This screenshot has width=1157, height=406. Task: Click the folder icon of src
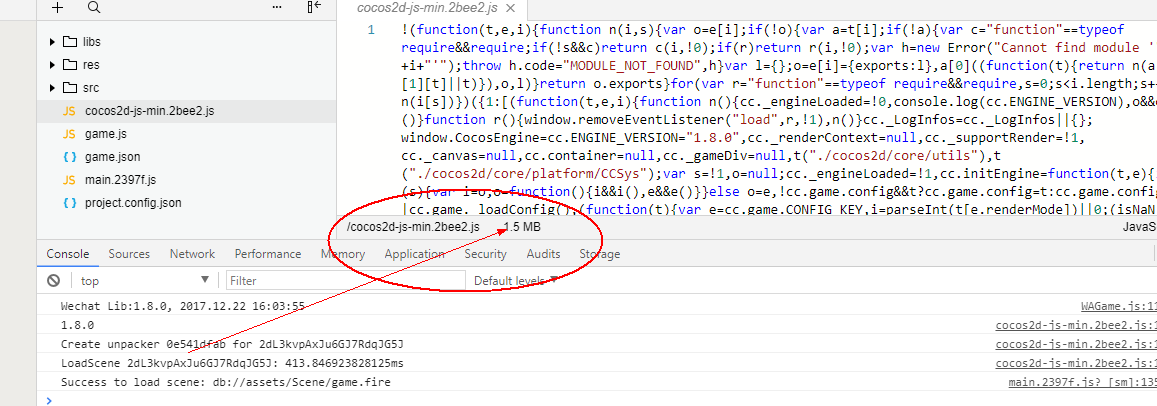click(70, 88)
